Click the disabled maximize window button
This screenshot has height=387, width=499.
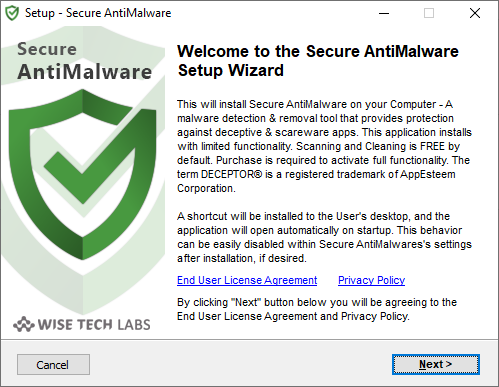(429, 13)
